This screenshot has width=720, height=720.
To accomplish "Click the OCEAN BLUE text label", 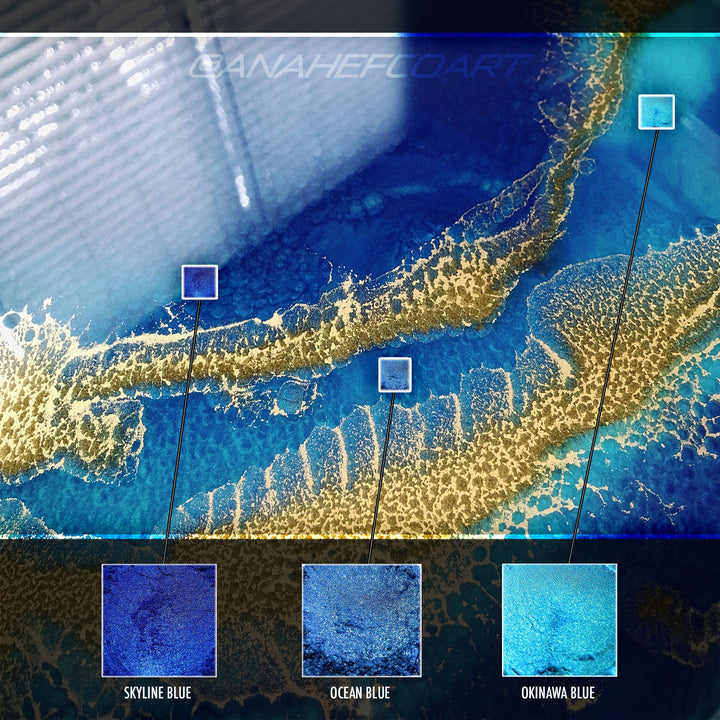I will point(360,692).
